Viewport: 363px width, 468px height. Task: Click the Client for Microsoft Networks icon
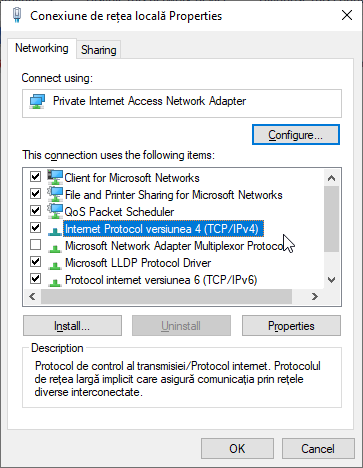coord(55,177)
